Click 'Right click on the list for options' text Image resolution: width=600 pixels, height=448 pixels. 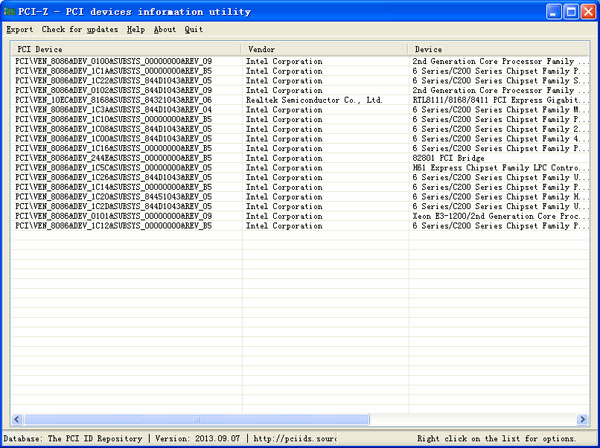(497, 438)
